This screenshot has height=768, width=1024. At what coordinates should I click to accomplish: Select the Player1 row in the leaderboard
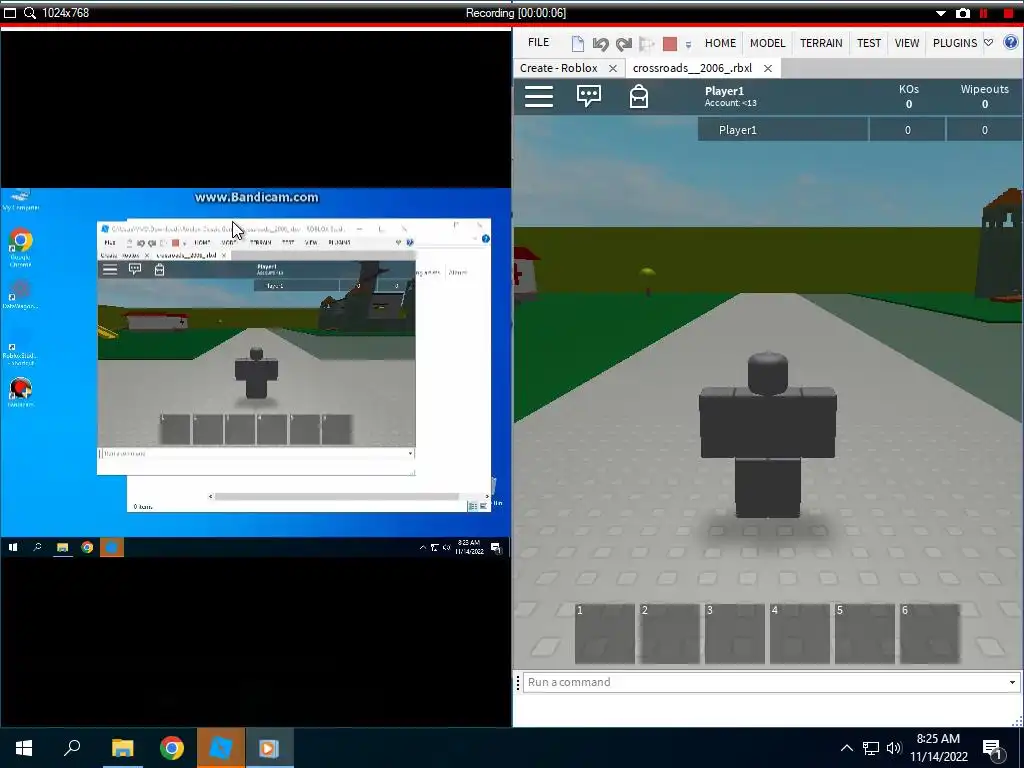(x=861, y=129)
